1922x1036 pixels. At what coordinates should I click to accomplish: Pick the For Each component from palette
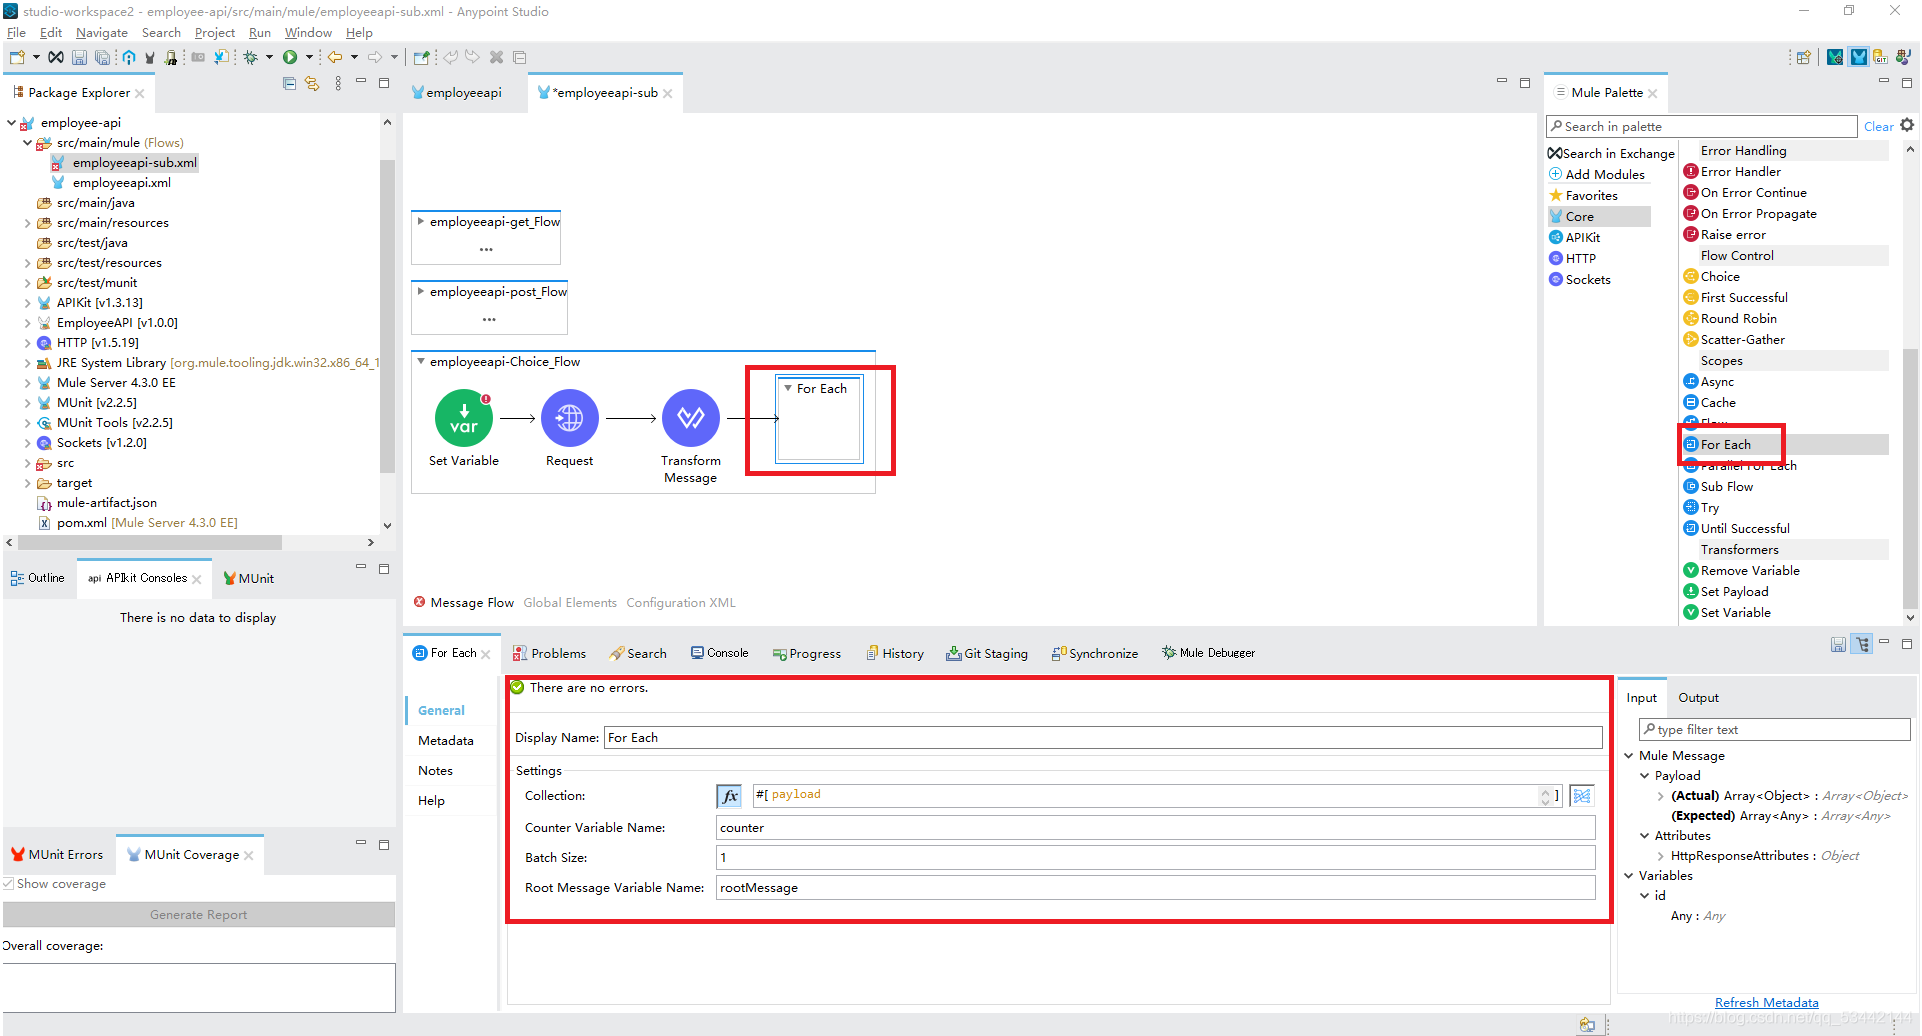[x=1726, y=445]
